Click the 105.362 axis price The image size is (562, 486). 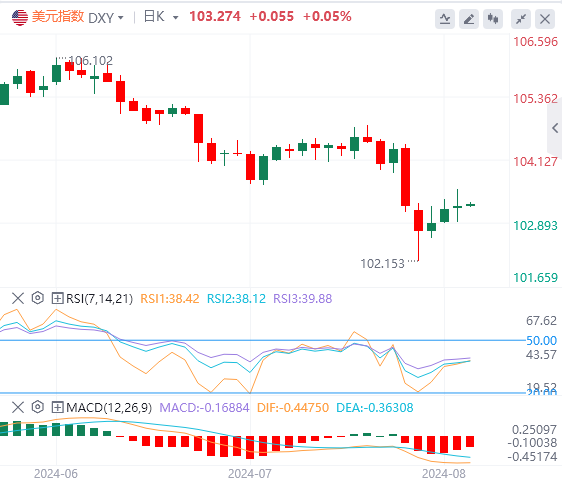[535, 99]
